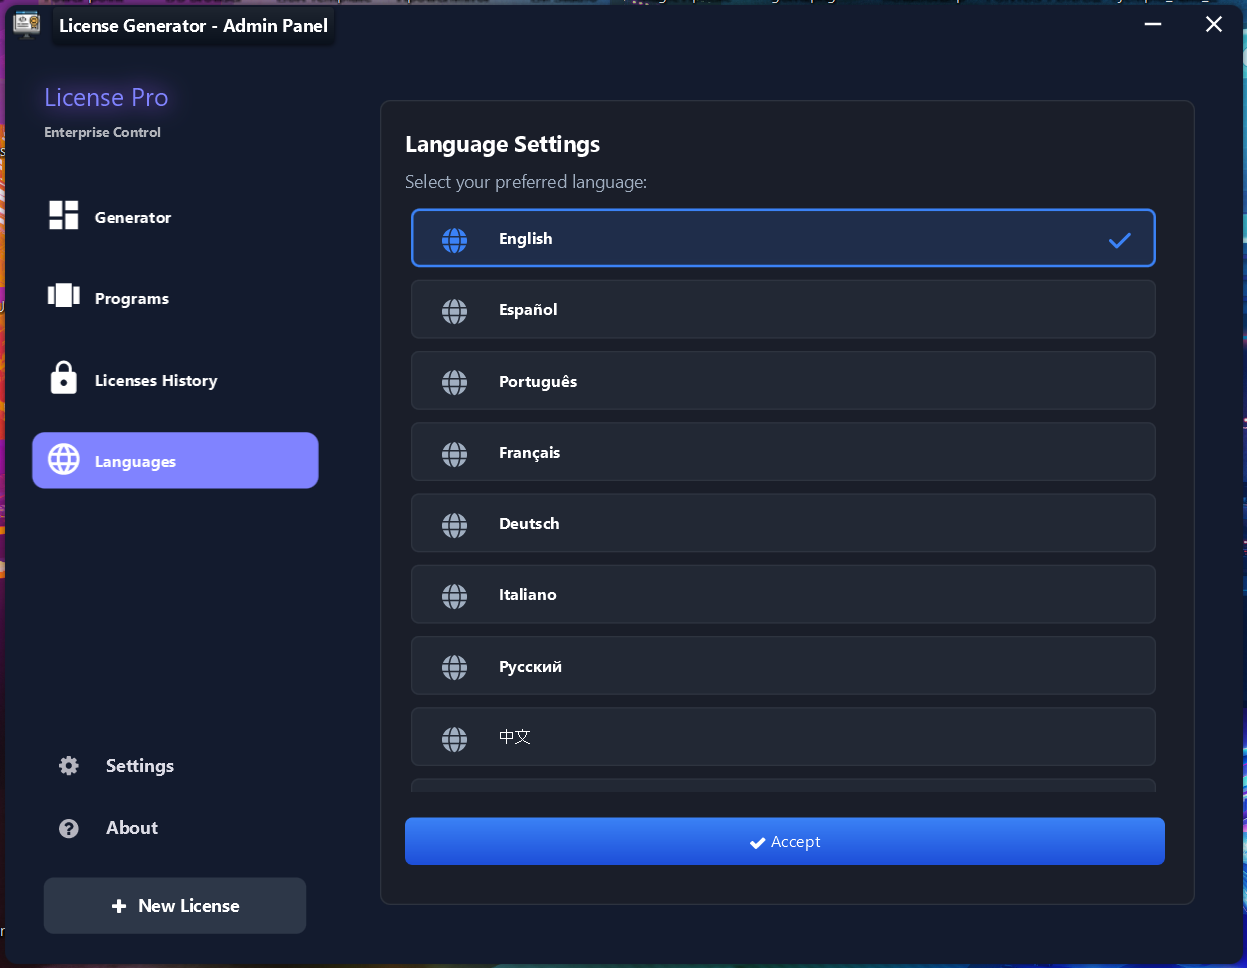Select Русский from the language list

point(783,665)
